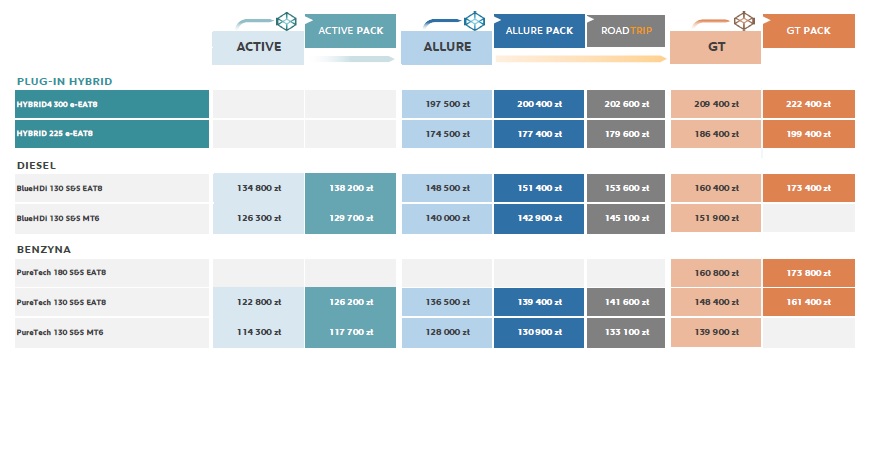Click the 133 100 zł RoadTrip price cell
The width and height of the screenshot is (874, 460).
pyautogui.click(x=626, y=332)
